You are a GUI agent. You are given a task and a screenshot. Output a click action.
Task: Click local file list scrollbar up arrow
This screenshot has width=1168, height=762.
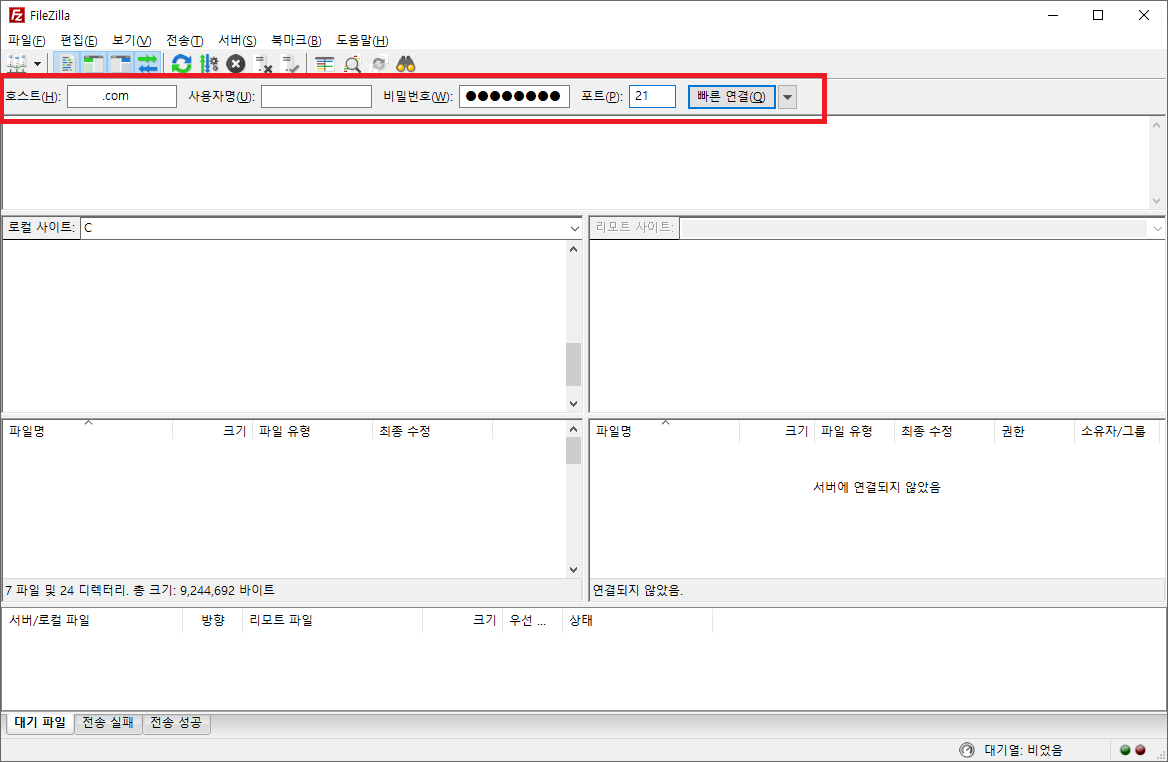[573, 429]
